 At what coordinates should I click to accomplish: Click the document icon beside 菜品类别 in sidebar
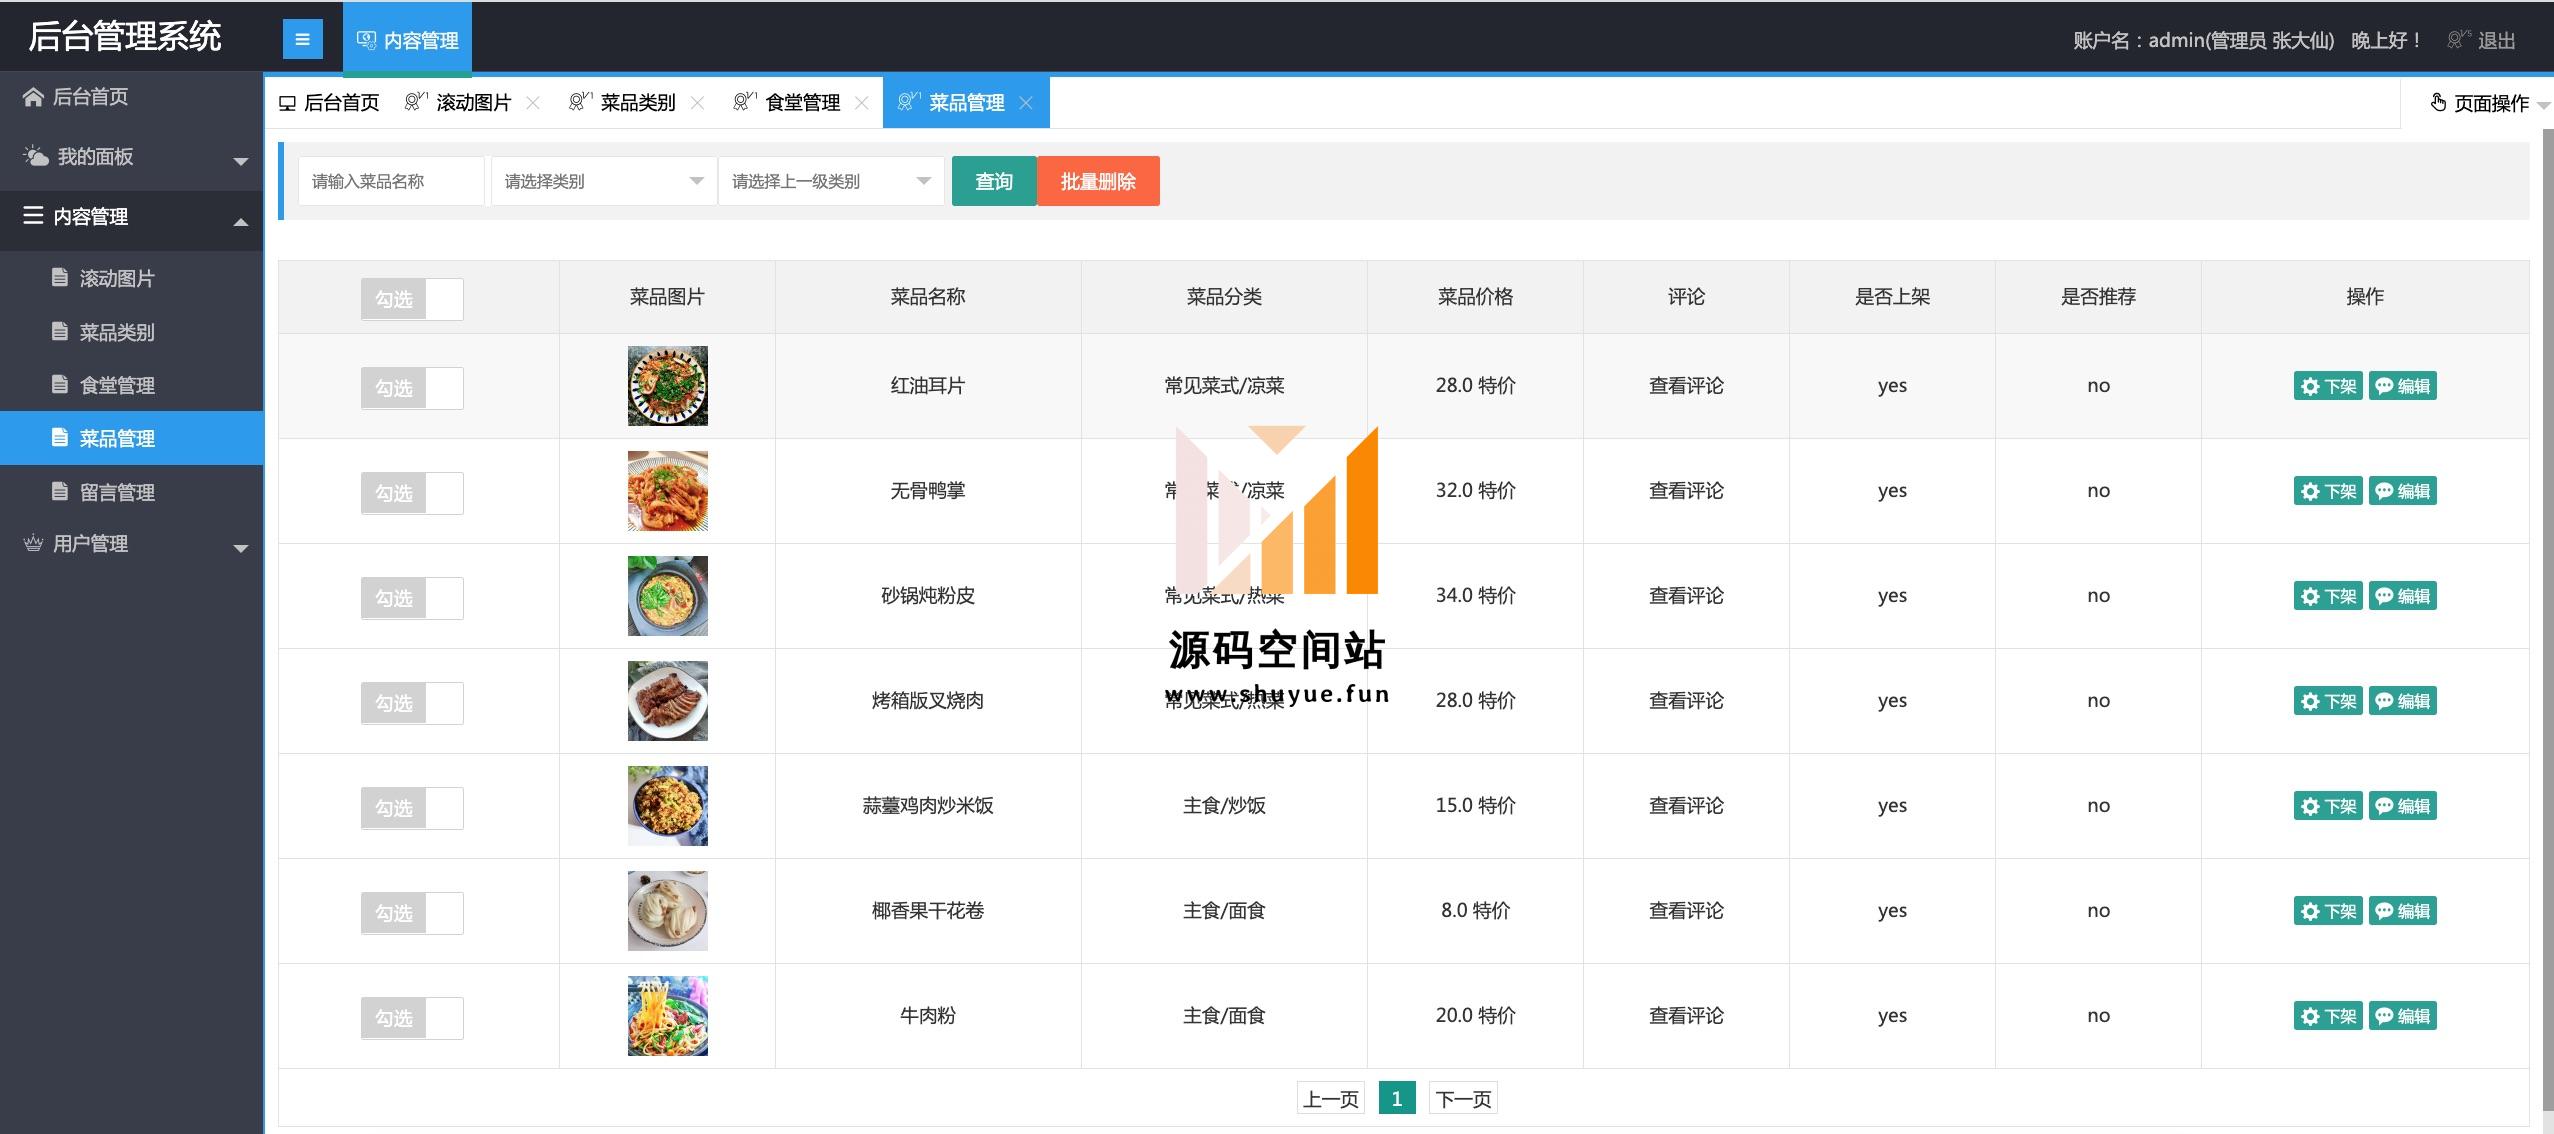click(x=60, y=331)
